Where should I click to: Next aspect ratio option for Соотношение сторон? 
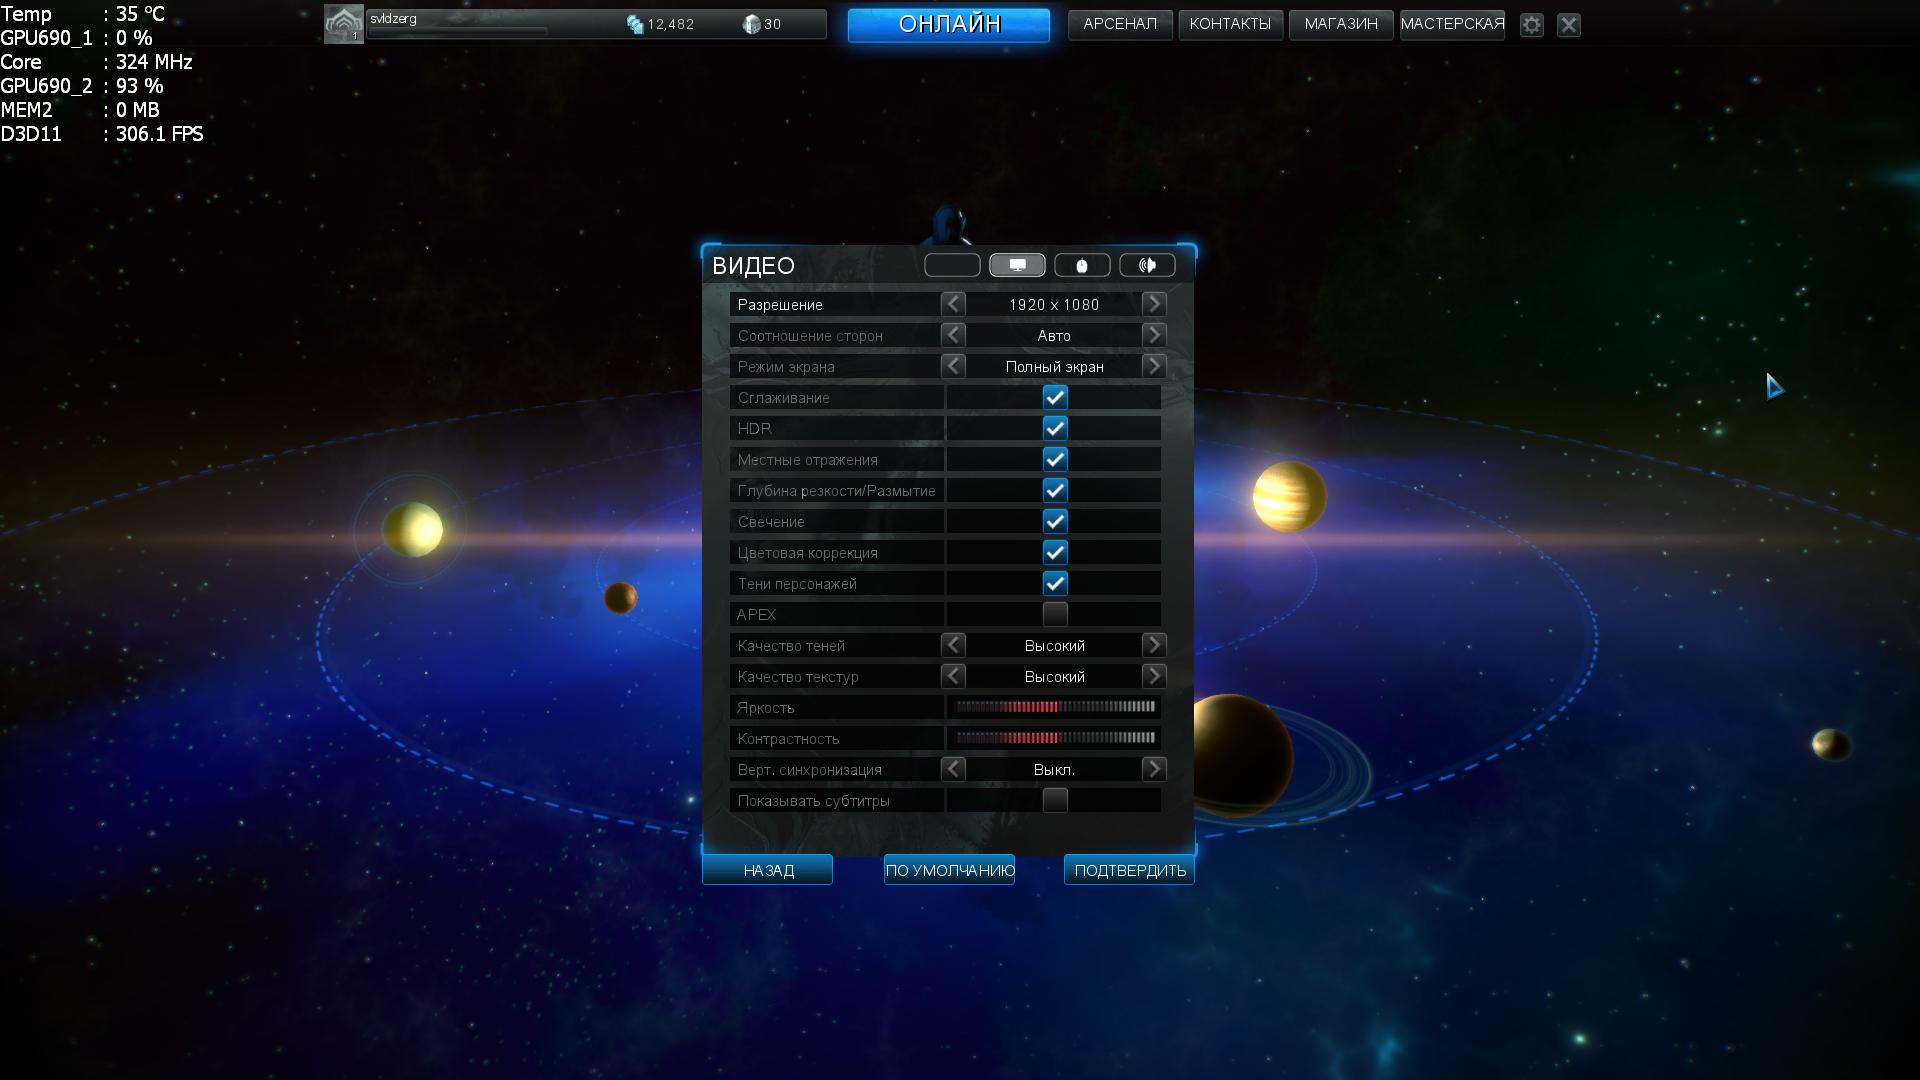(1154, 335)
